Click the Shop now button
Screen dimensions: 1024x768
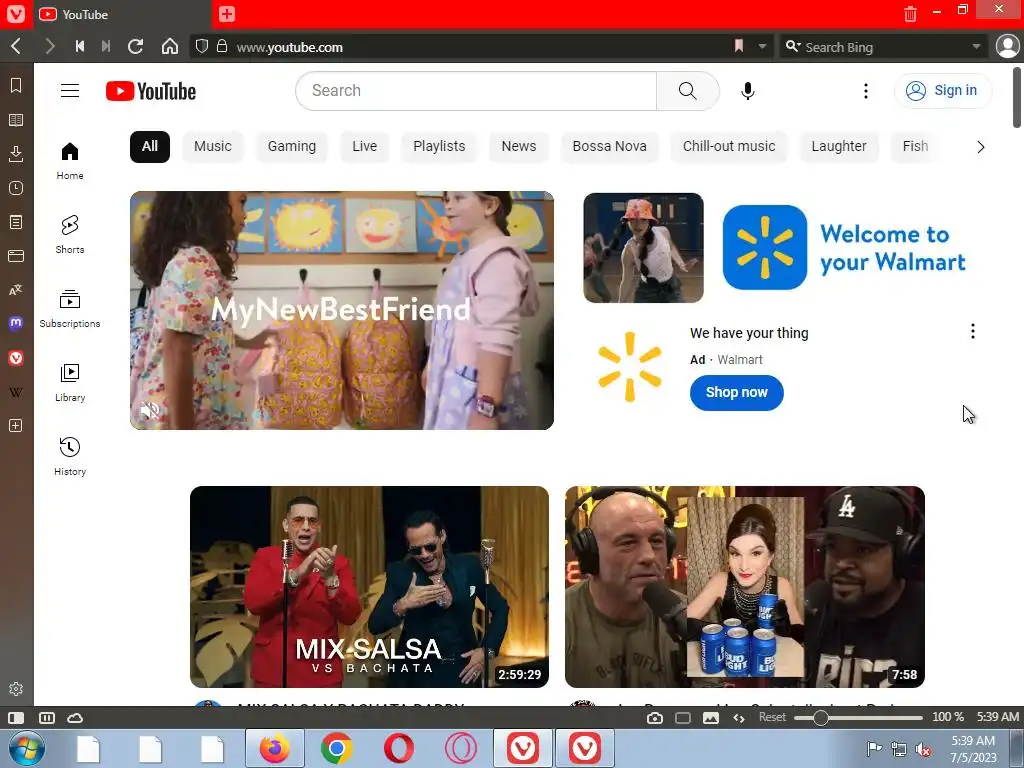tap(736, 392)
